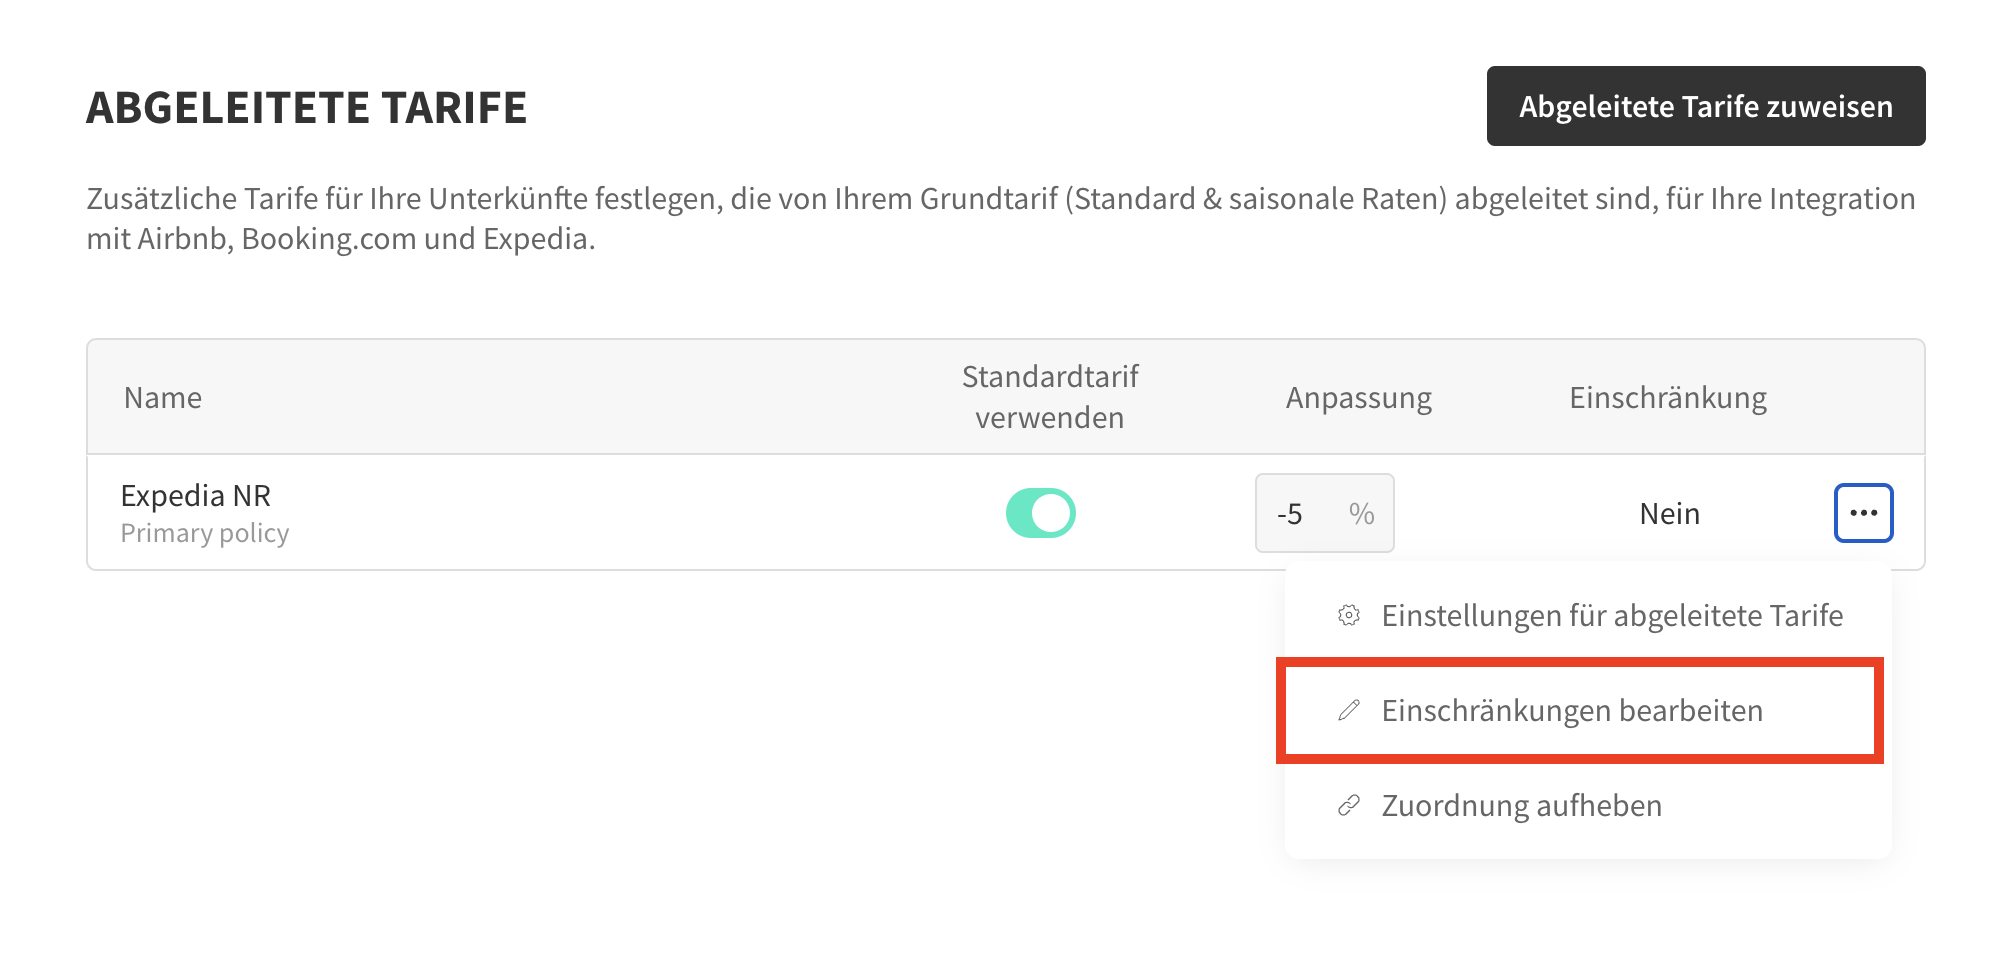Select the Expedia NR rate name
This screenshot has height=968, width=2010.
coord(196,495)
